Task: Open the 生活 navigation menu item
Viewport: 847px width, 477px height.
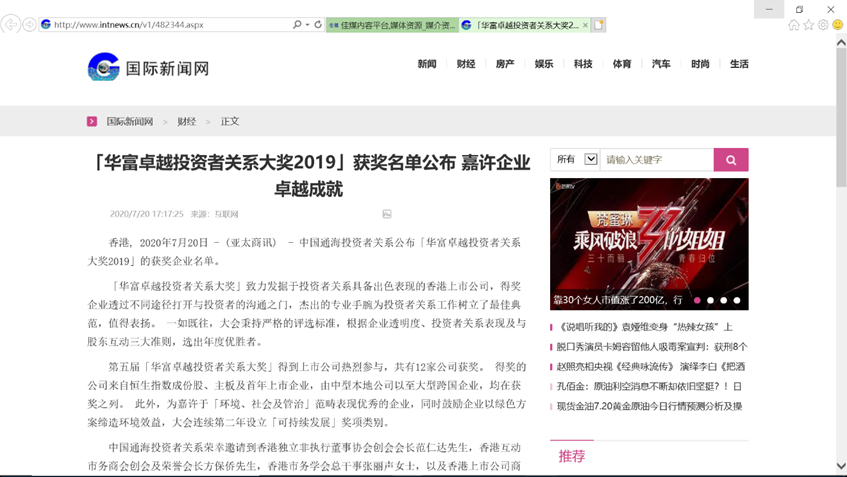Action: tap(739, 64)
